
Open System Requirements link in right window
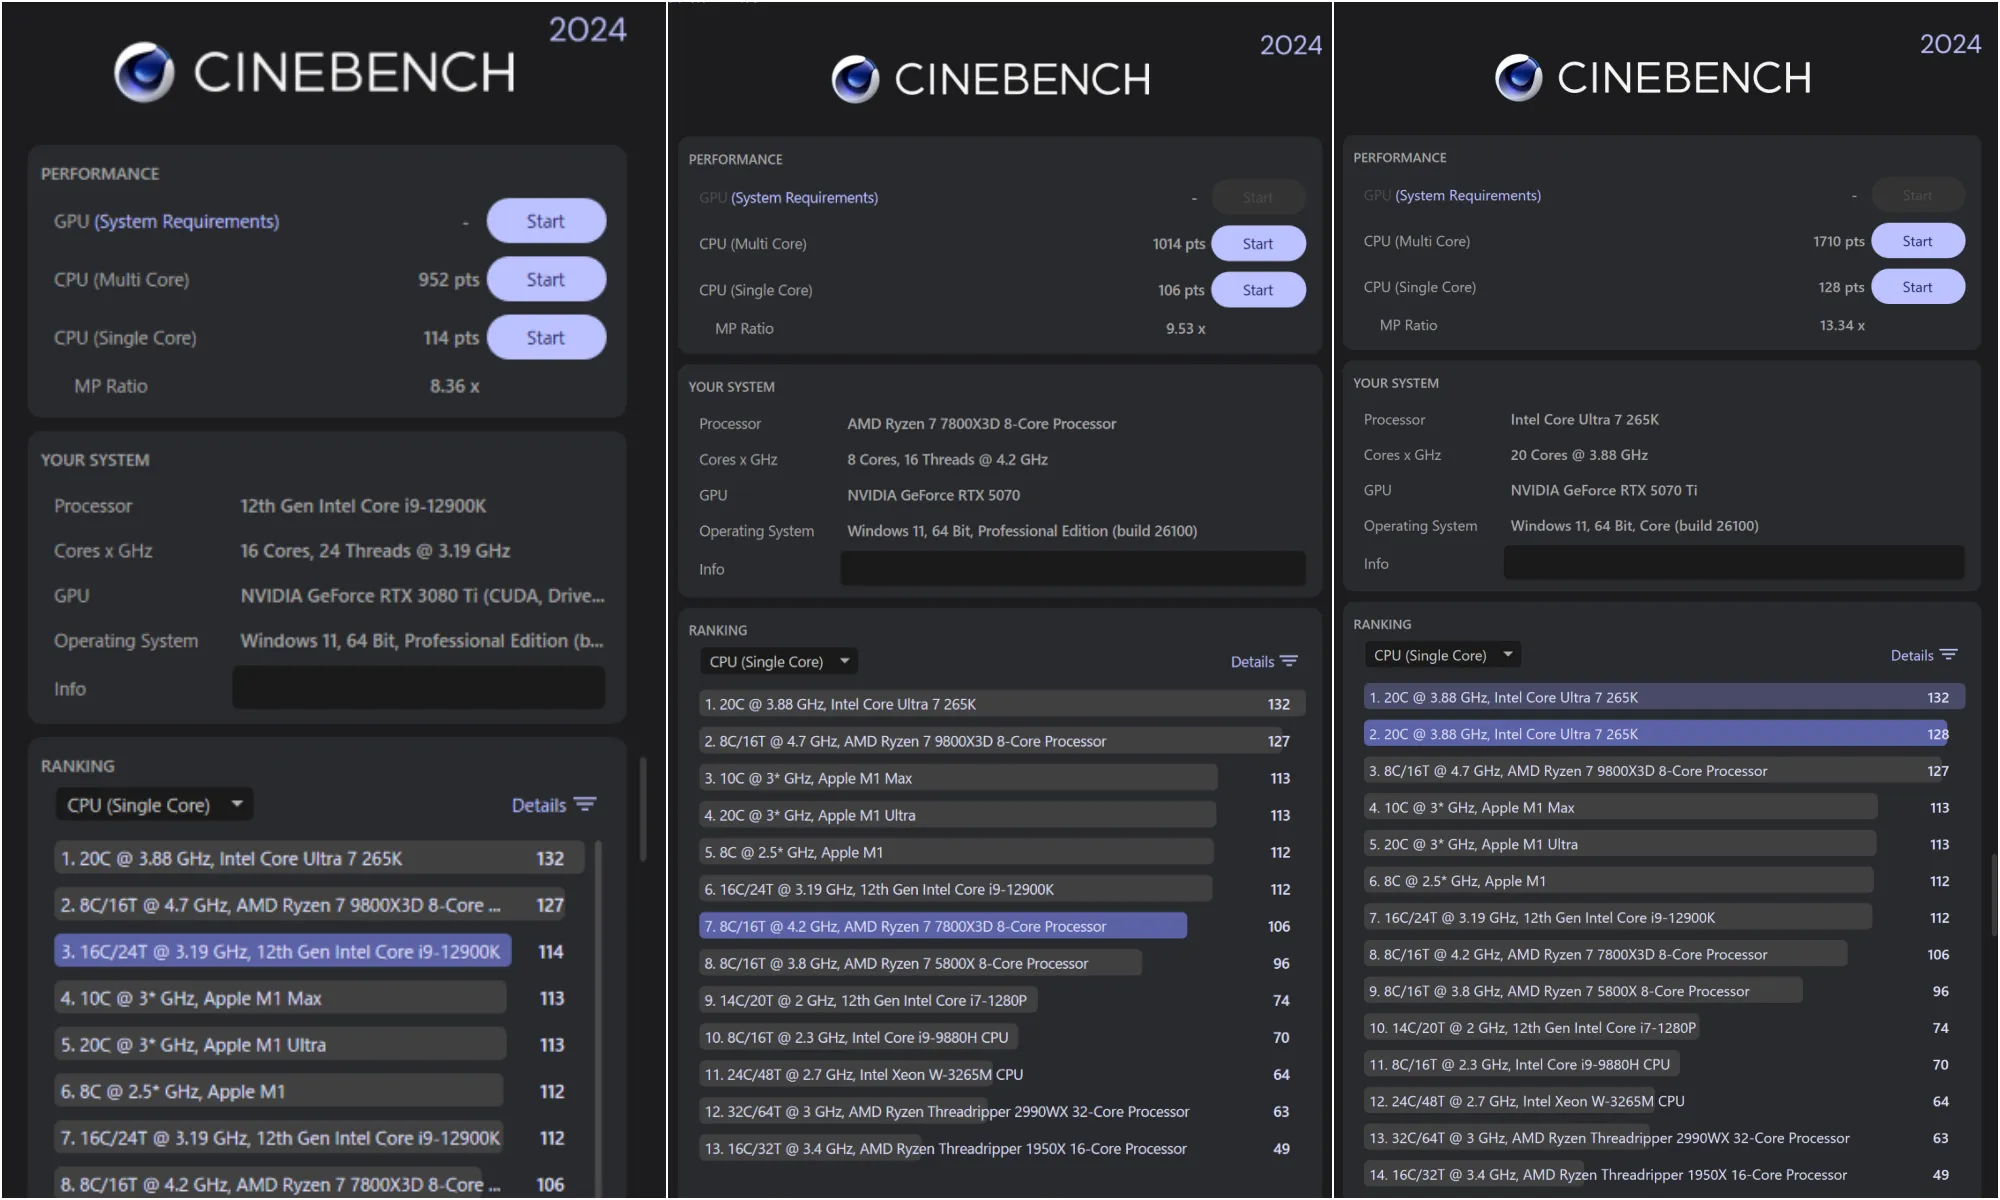(1468, 195)
